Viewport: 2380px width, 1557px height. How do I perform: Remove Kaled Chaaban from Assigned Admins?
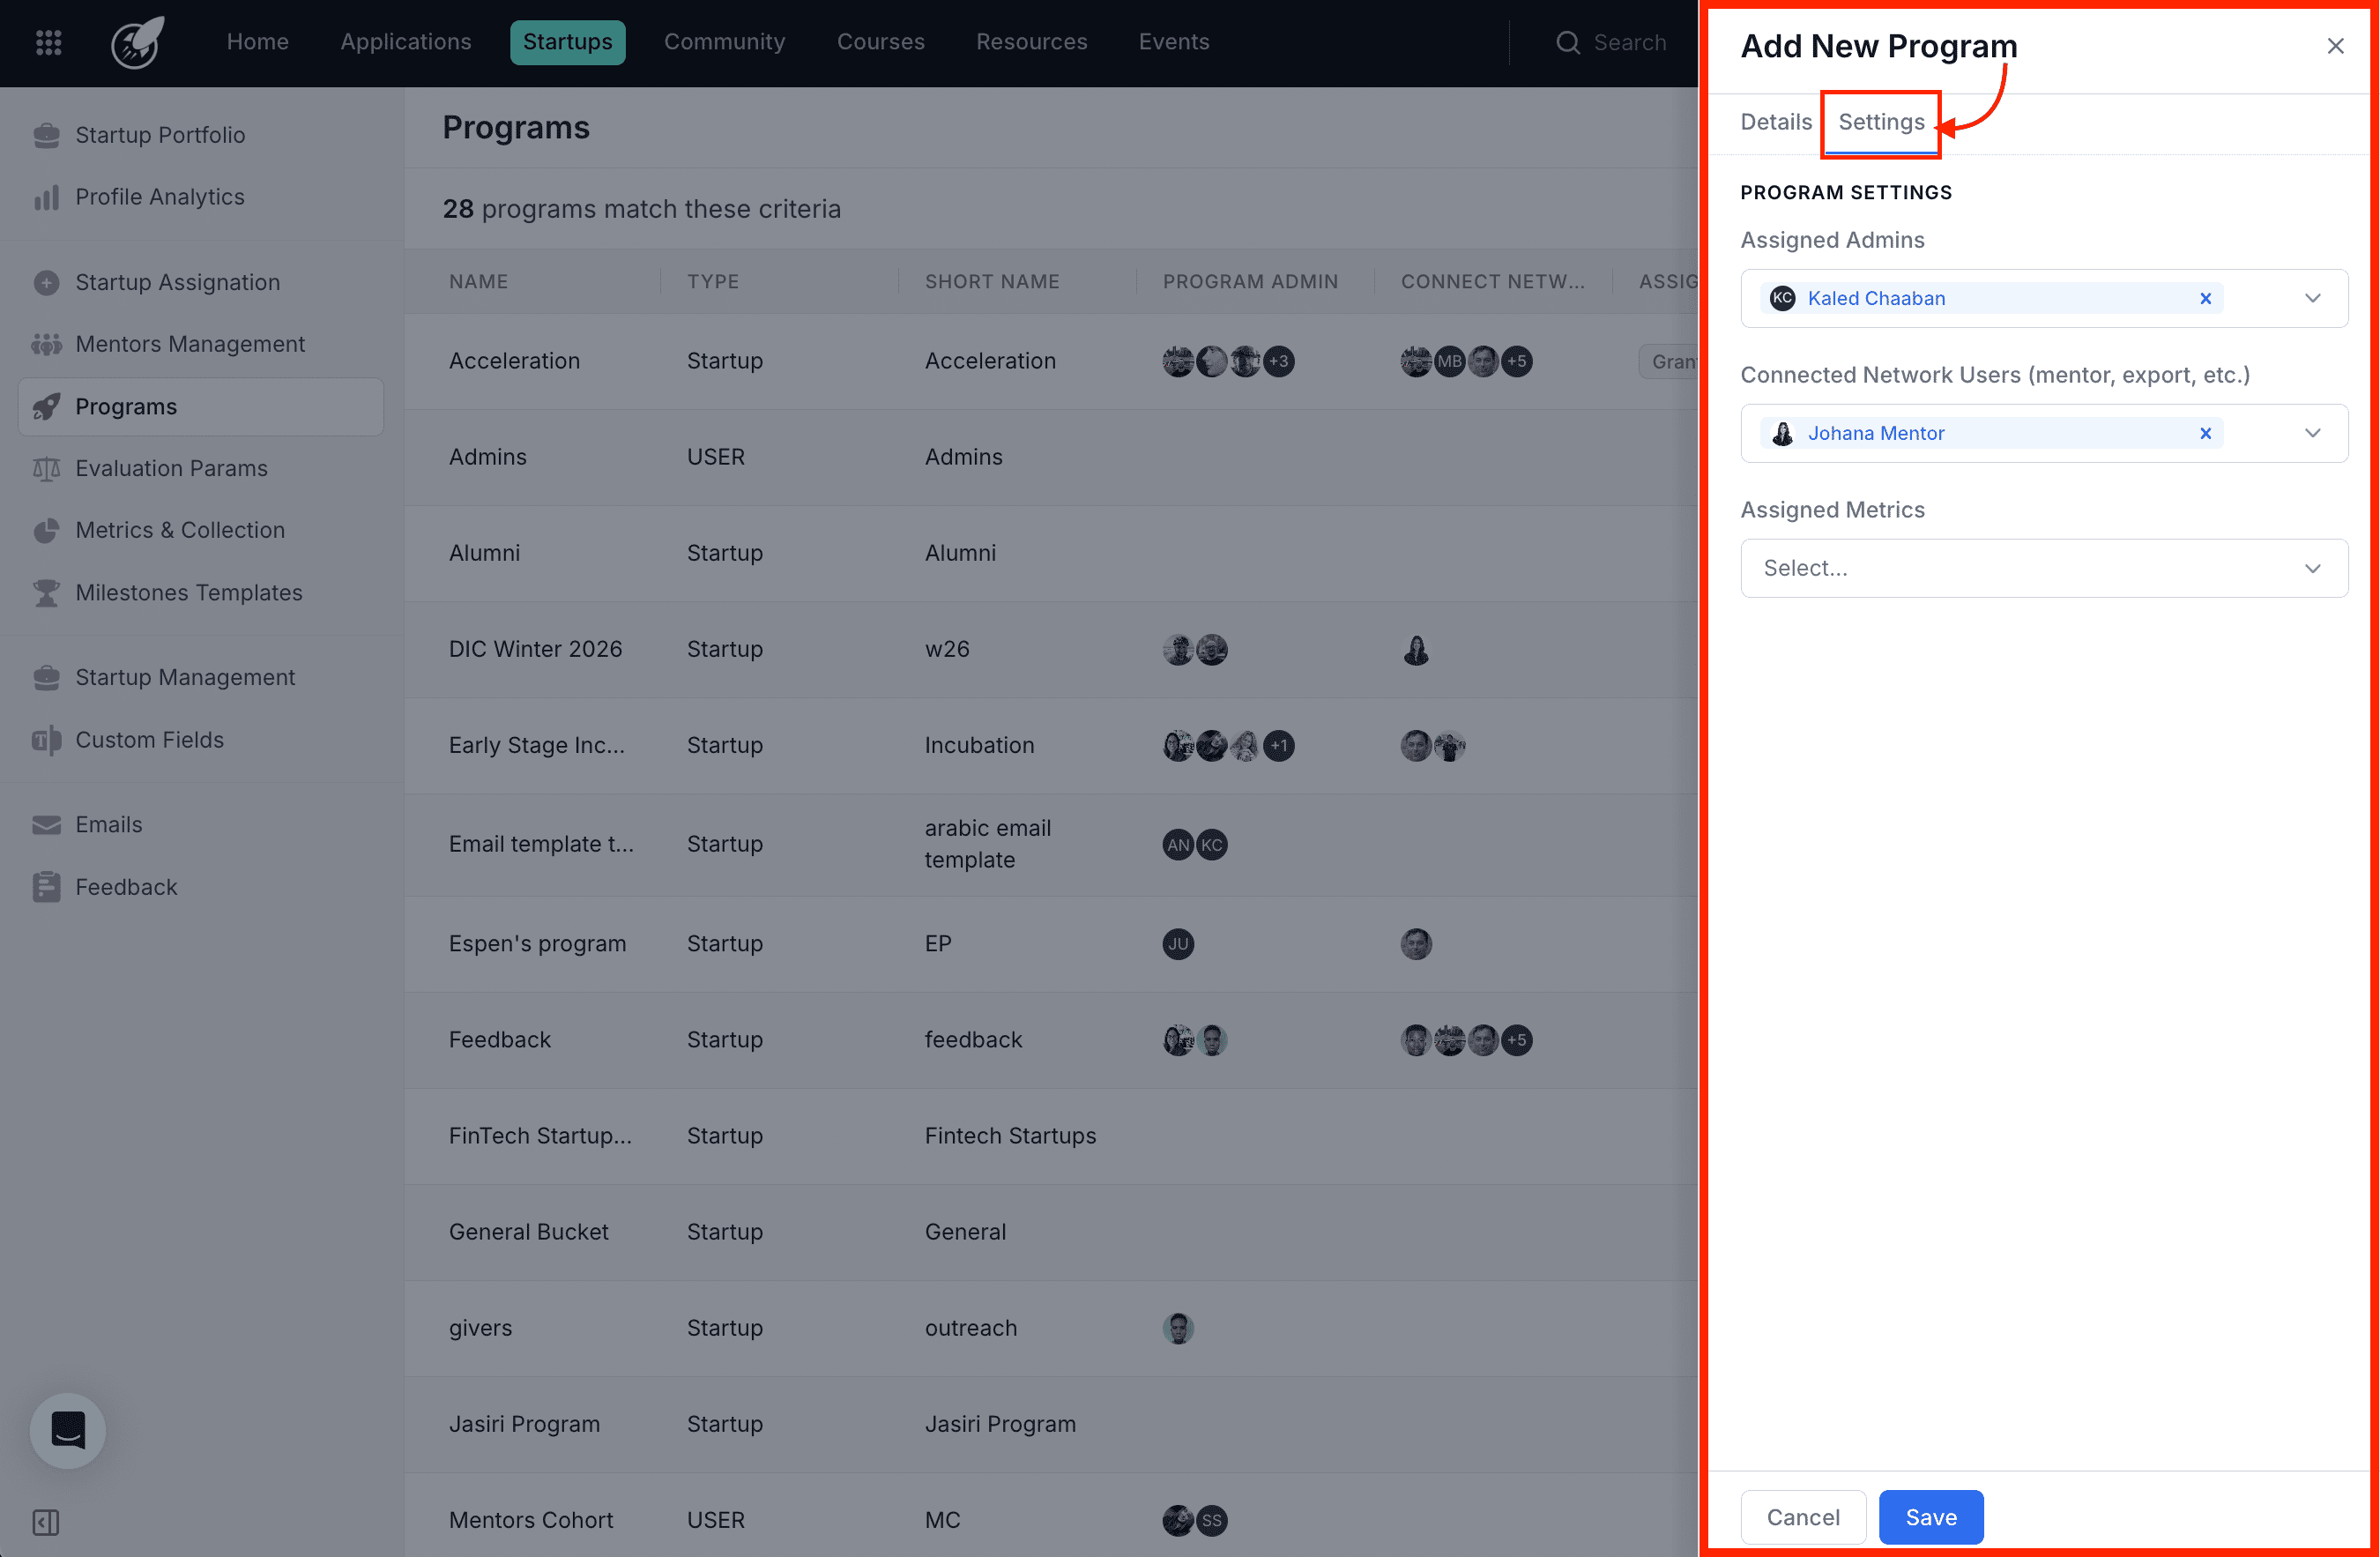pos(2206,298)
